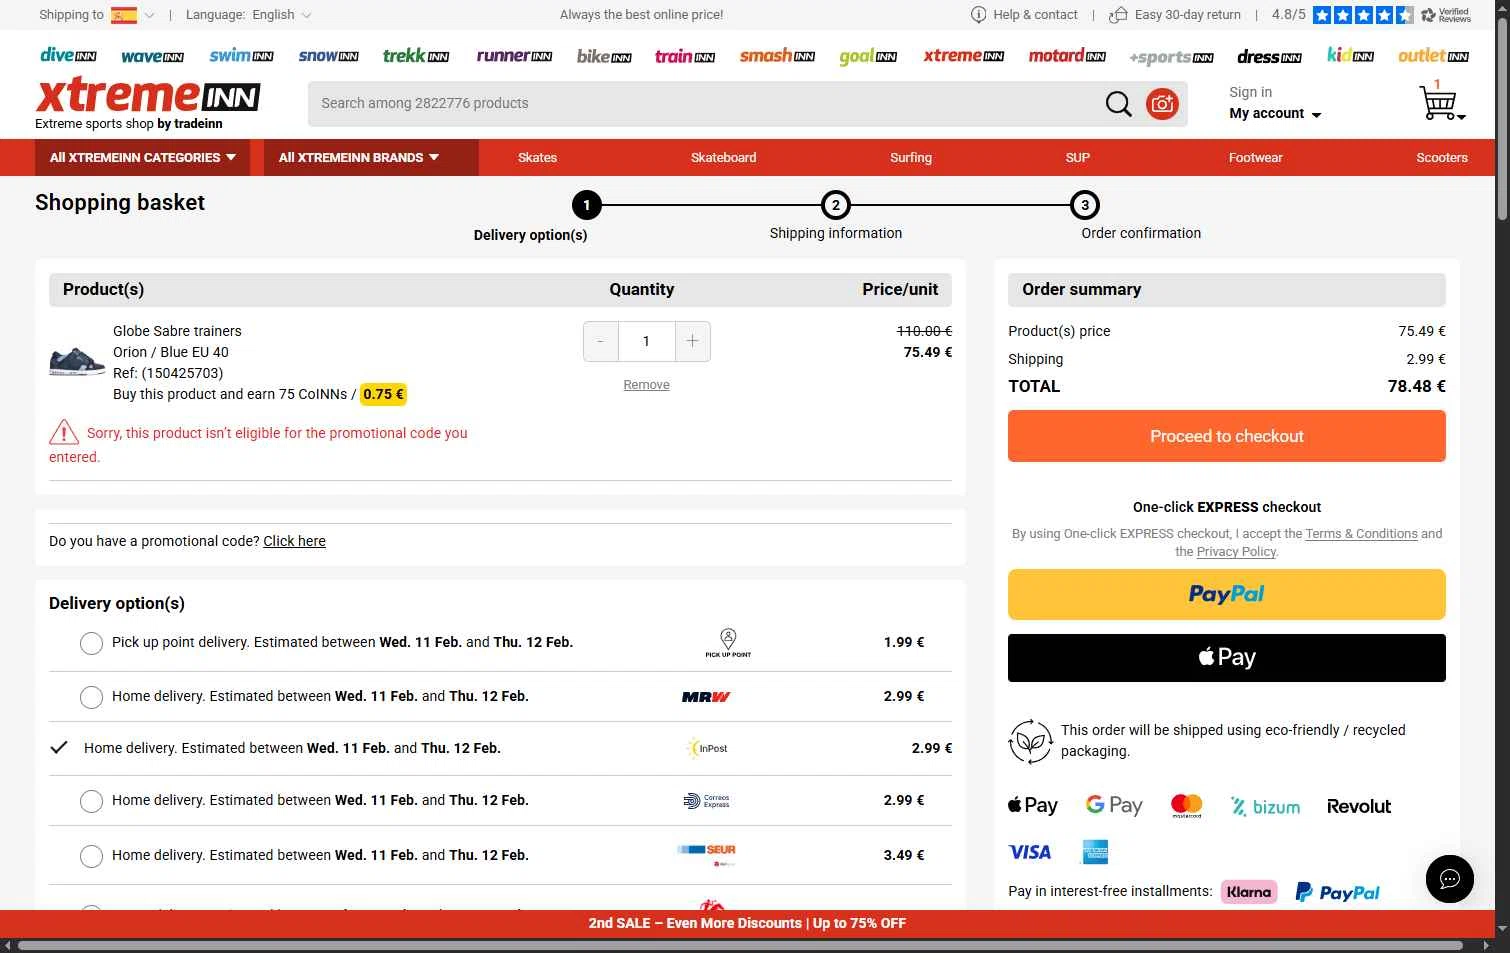Remove the Globe Sabre trainers
The image size is (1510, 953).
click(x=646, y=385)
